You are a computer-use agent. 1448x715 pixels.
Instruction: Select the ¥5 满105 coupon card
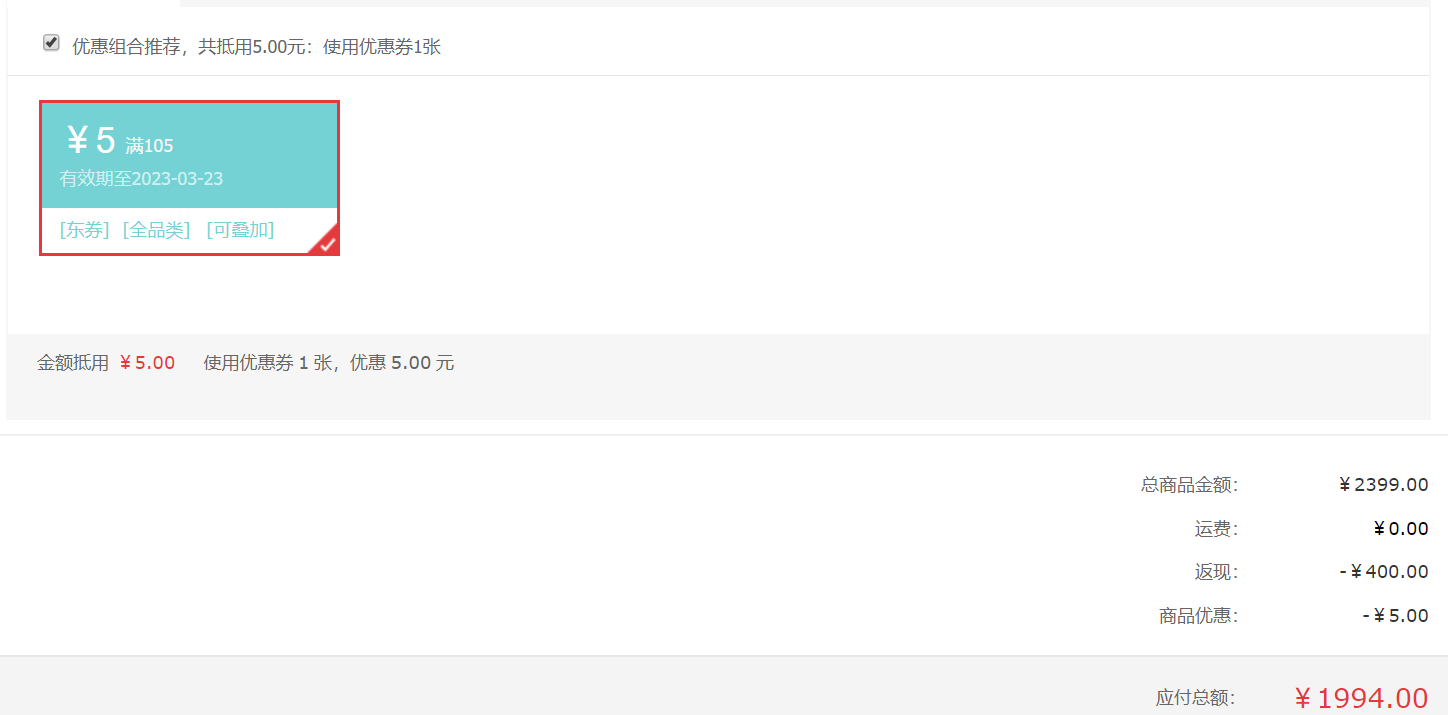click(x=190, y=178)
